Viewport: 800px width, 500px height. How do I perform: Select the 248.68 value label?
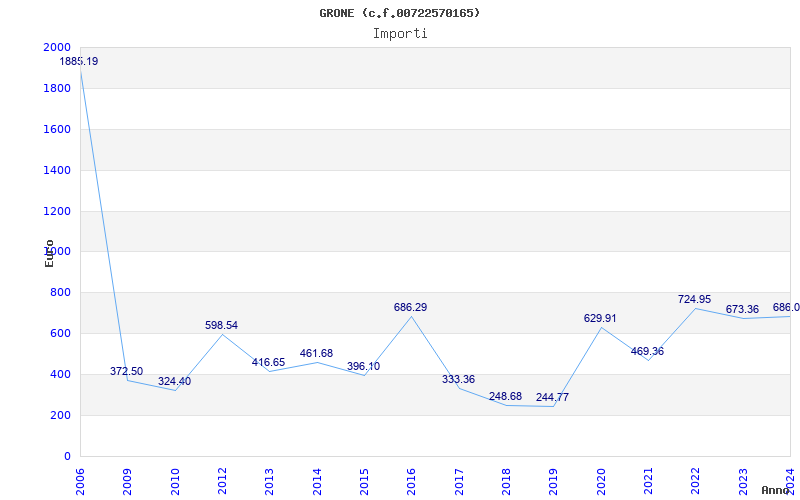pyautogui.click(x=506, y=396)
